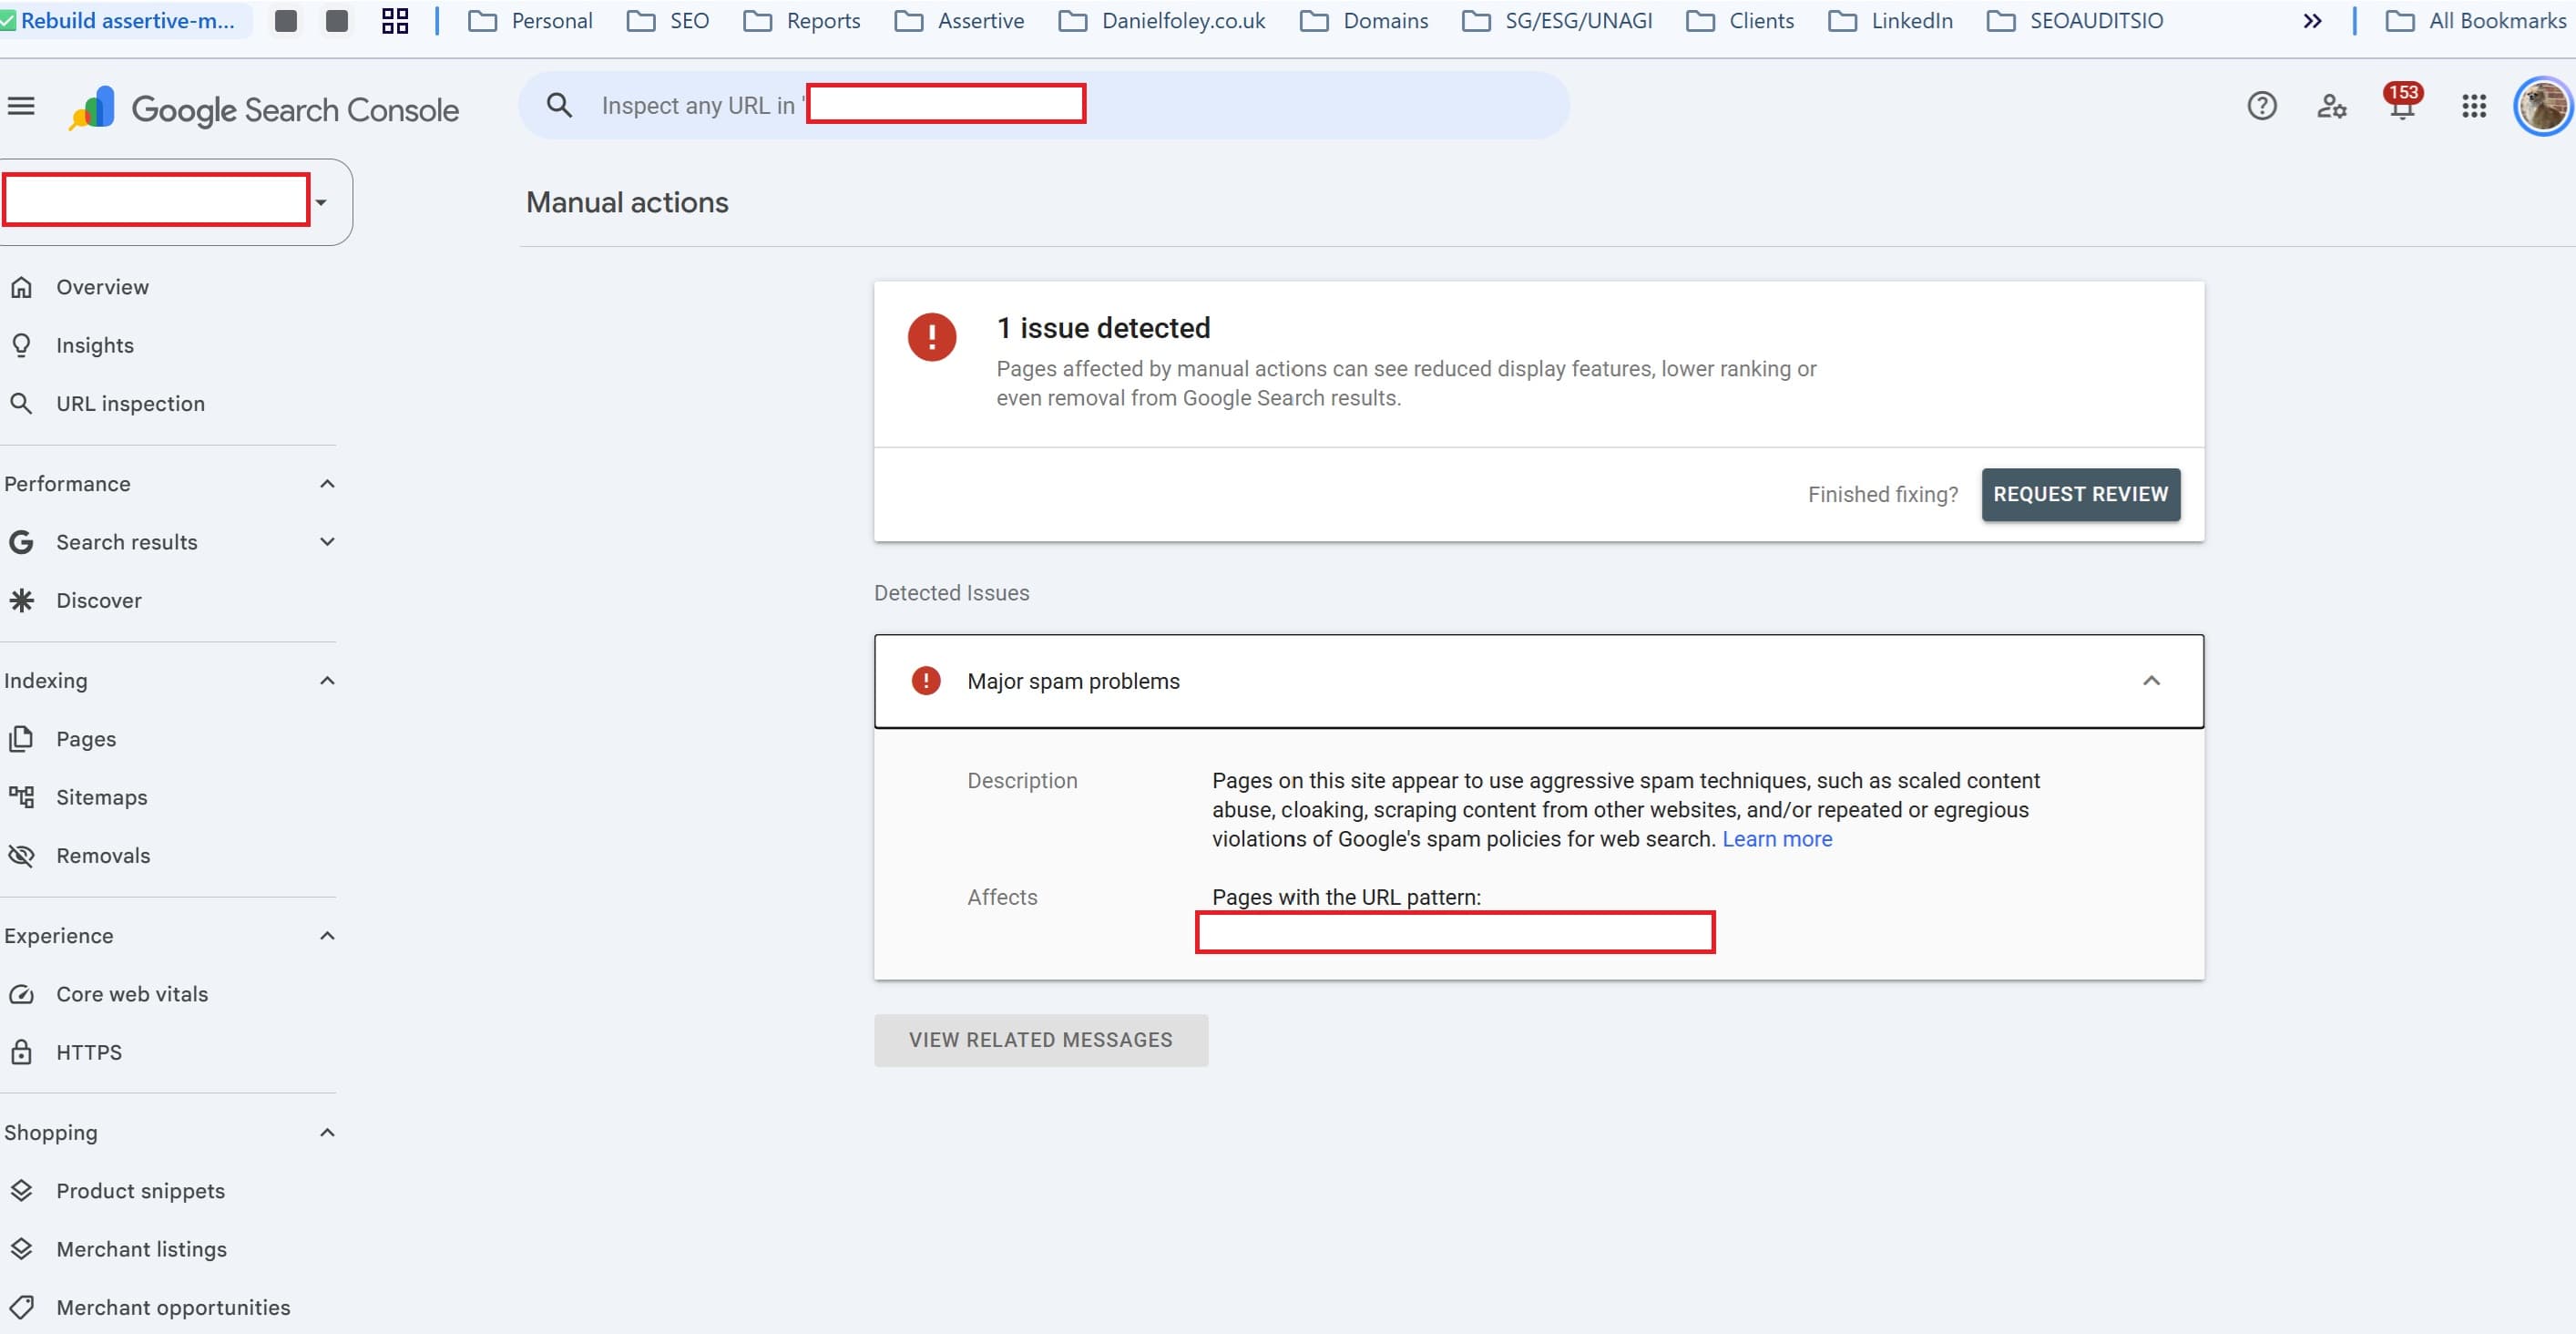
Task: Open tab groups grid icon in bookmarks bar
Action: pos(395,21)
